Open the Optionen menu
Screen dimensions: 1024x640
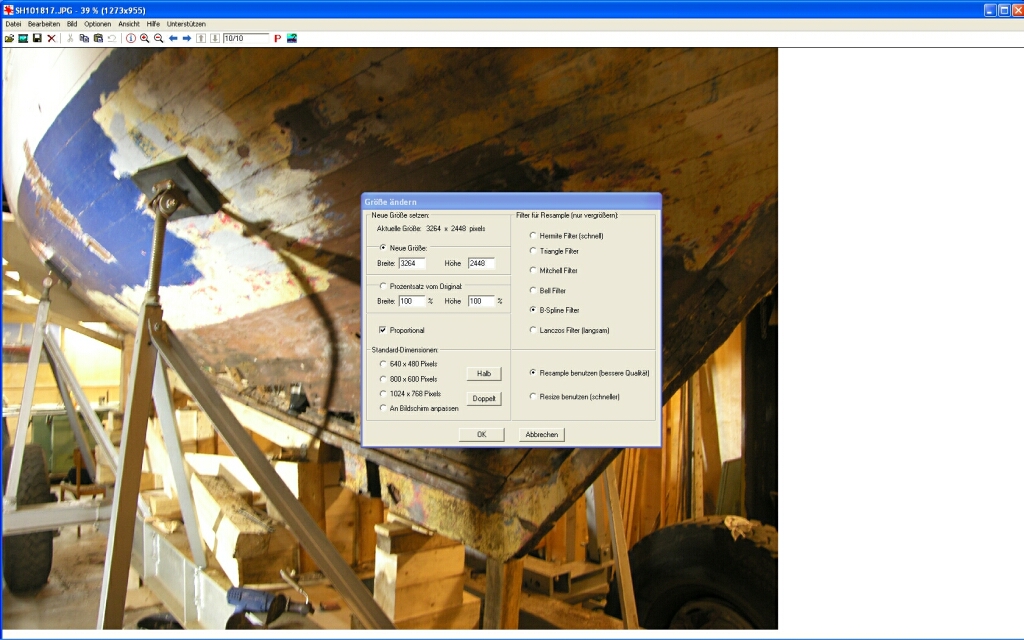[x=97, y=23]
